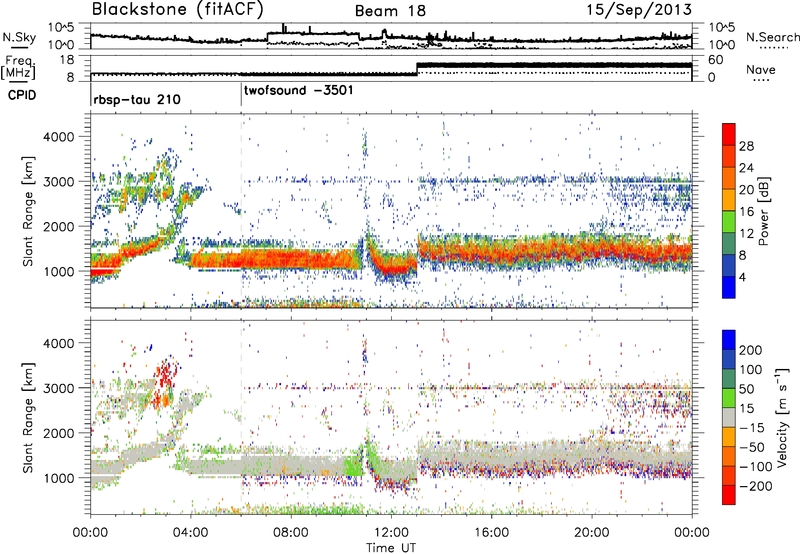Click the '28' value on the power scale
Viewport: 800px width, 554px height.
click(746, 146)
